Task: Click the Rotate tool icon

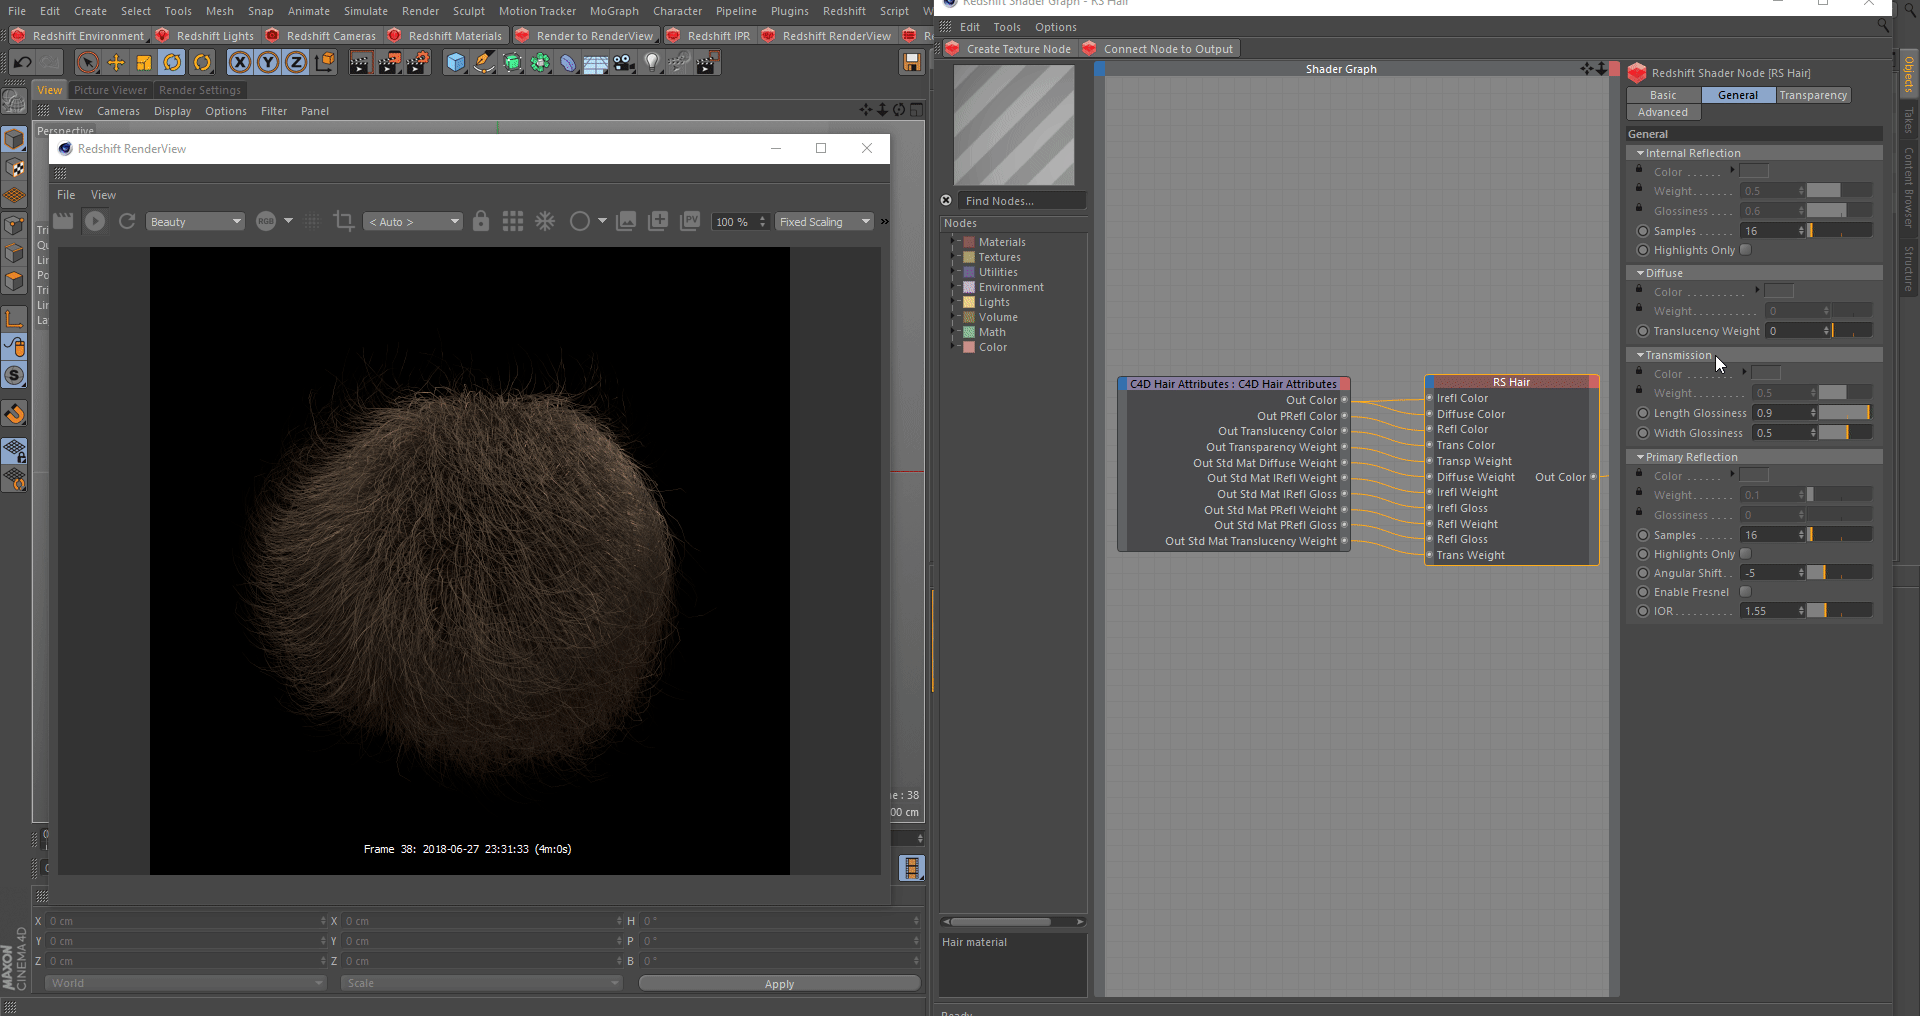Action: click(172, 63)
